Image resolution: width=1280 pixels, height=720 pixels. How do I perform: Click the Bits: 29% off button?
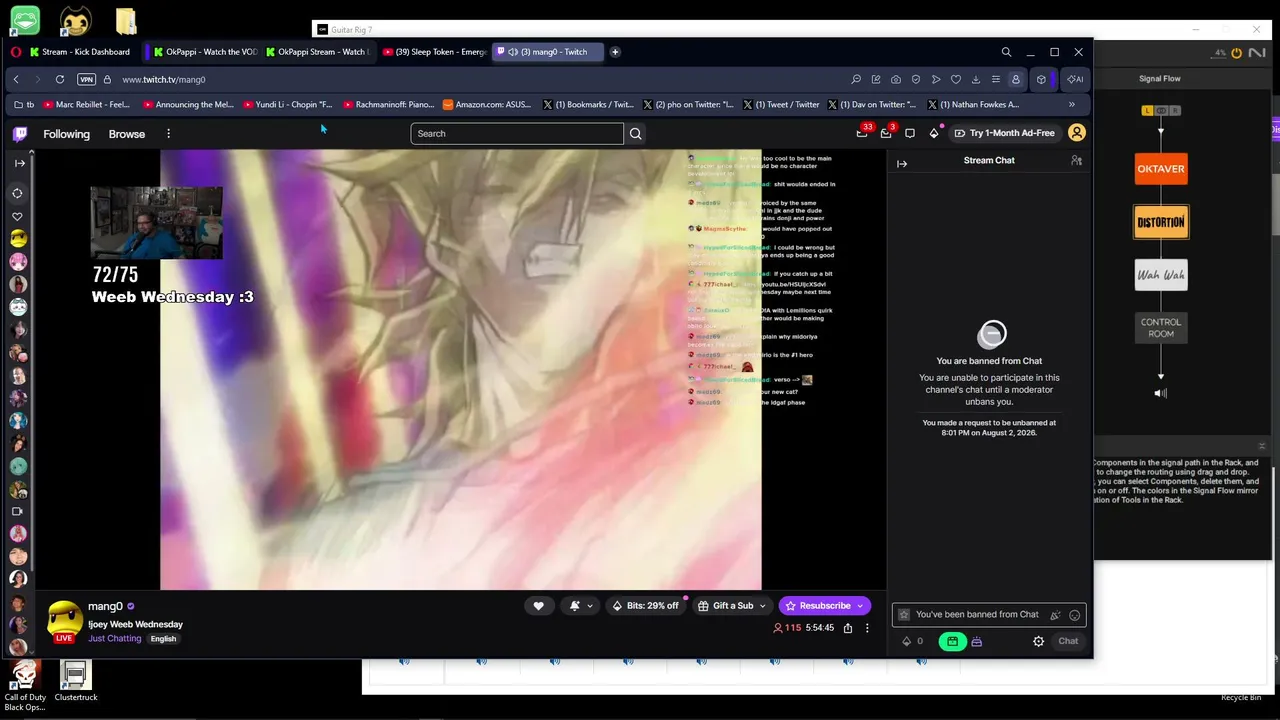(x=646, y=606)
